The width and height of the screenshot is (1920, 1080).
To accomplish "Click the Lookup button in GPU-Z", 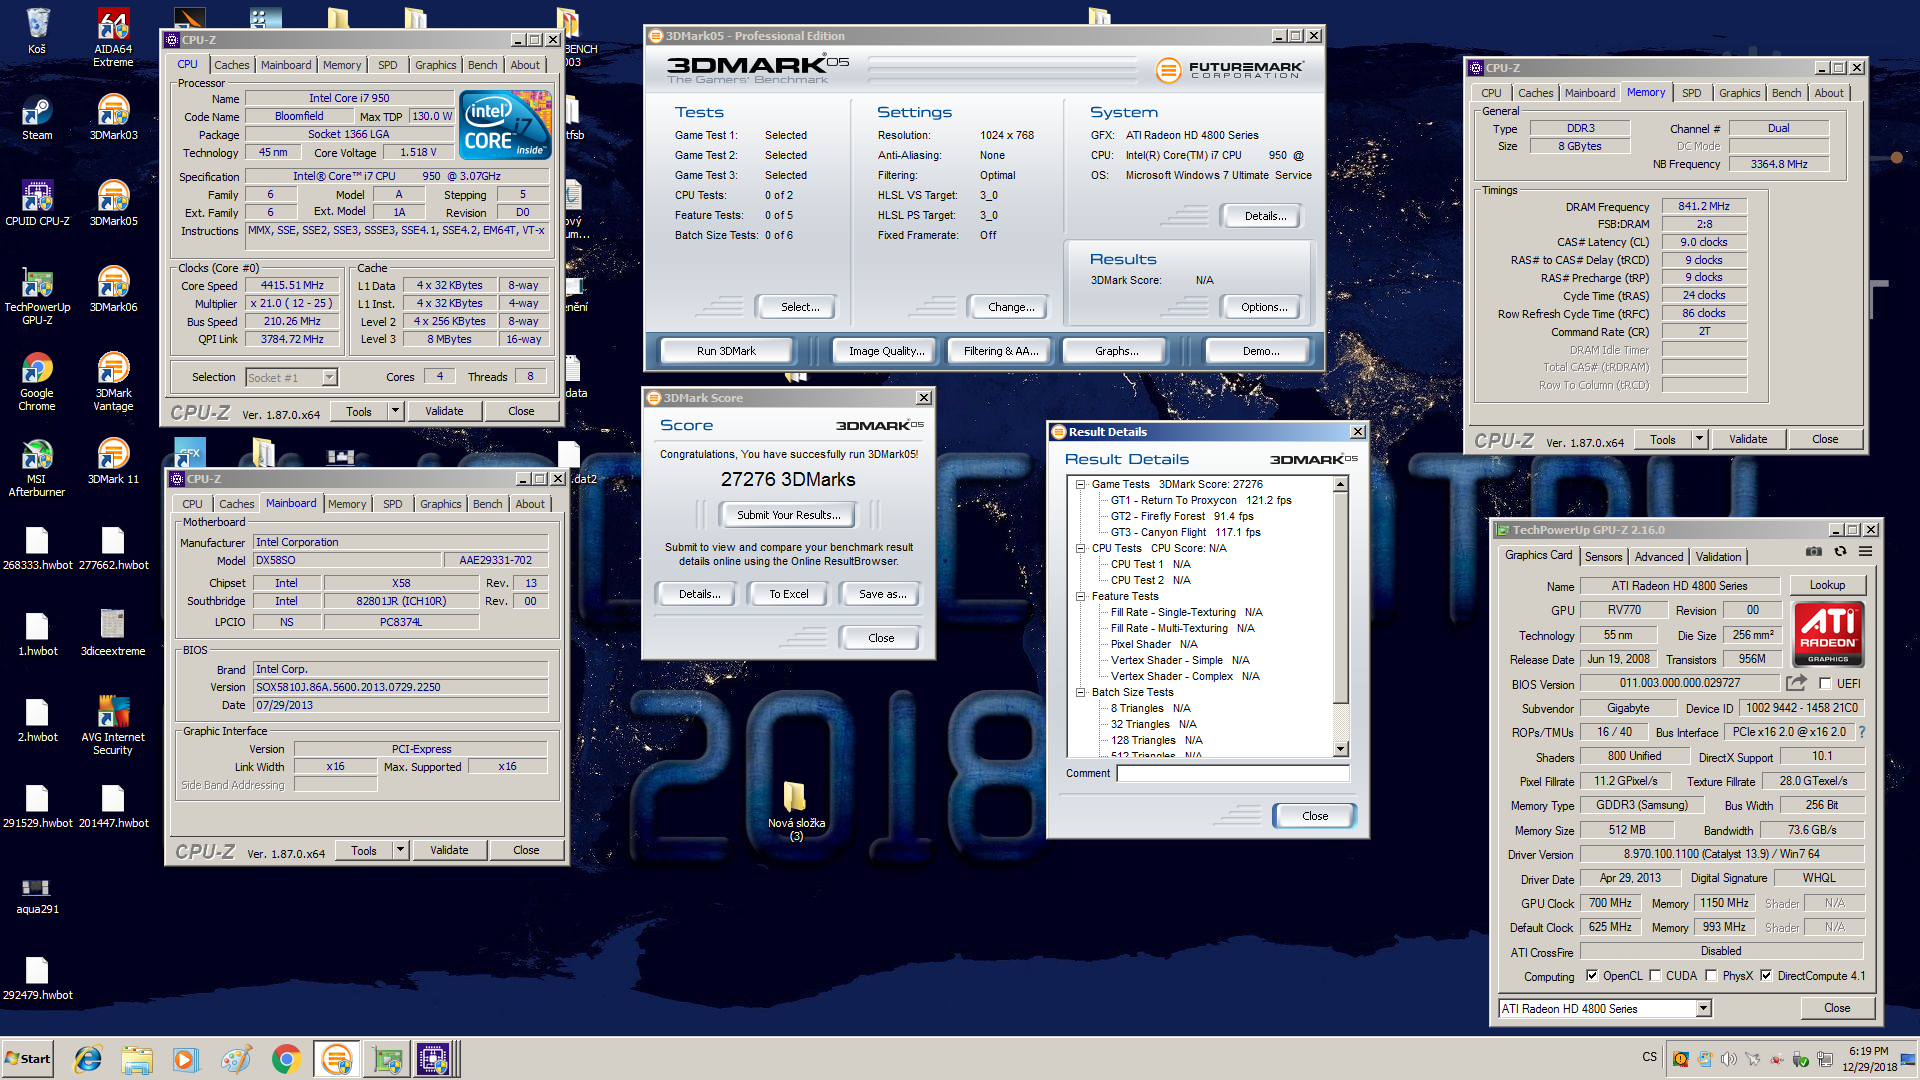I will click(1827, 585).
